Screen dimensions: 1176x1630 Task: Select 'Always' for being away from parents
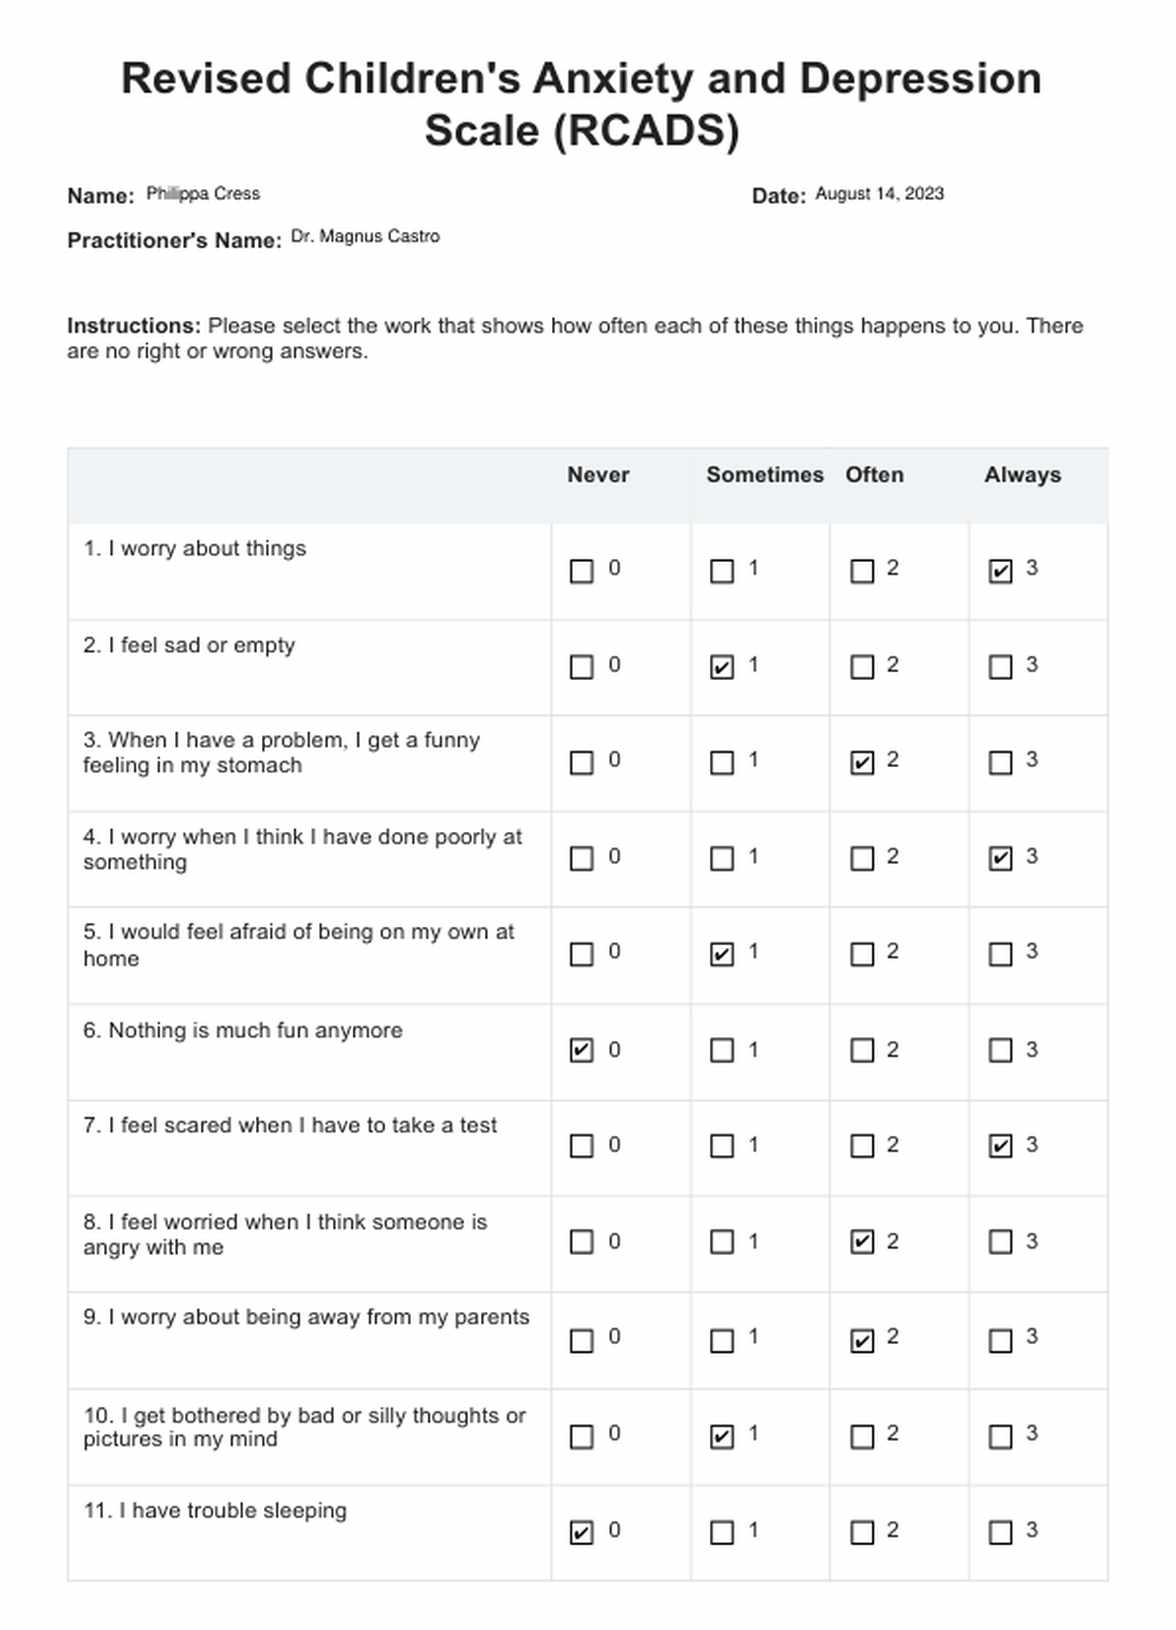1000,1340
